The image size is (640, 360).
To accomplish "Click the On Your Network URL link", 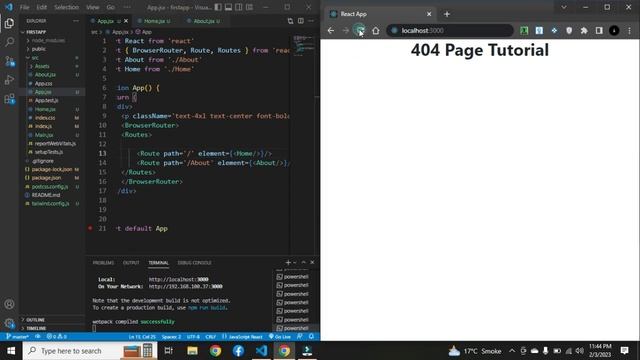I will coord(185,287).
